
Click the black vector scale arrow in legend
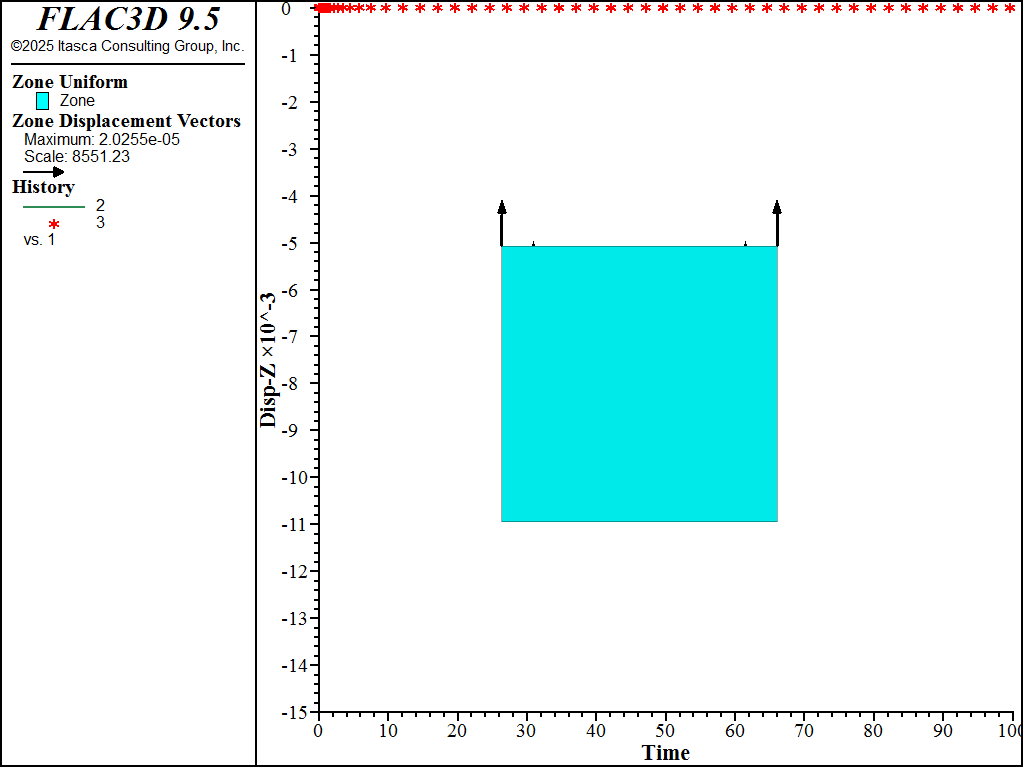(x=44, y=172)
